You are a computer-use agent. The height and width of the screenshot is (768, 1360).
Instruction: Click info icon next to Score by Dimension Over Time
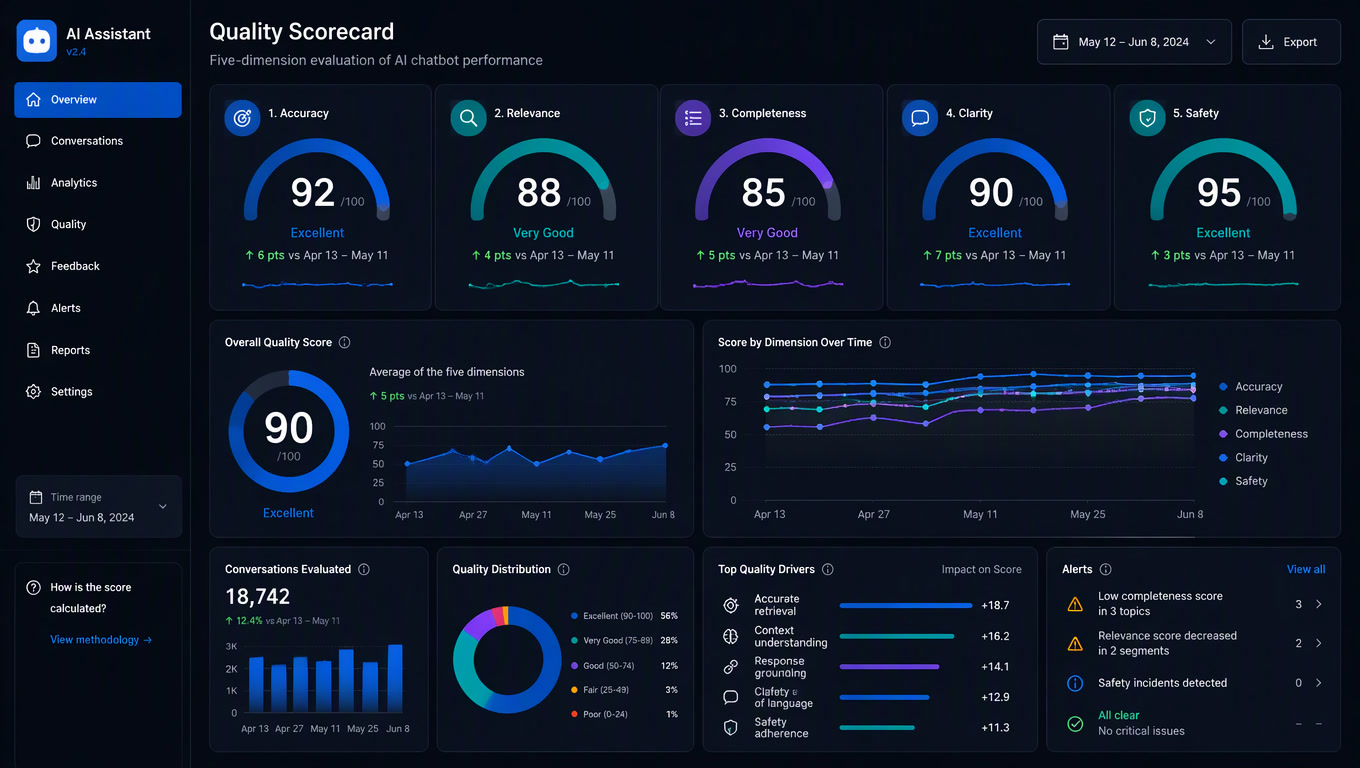click(885, 342)
